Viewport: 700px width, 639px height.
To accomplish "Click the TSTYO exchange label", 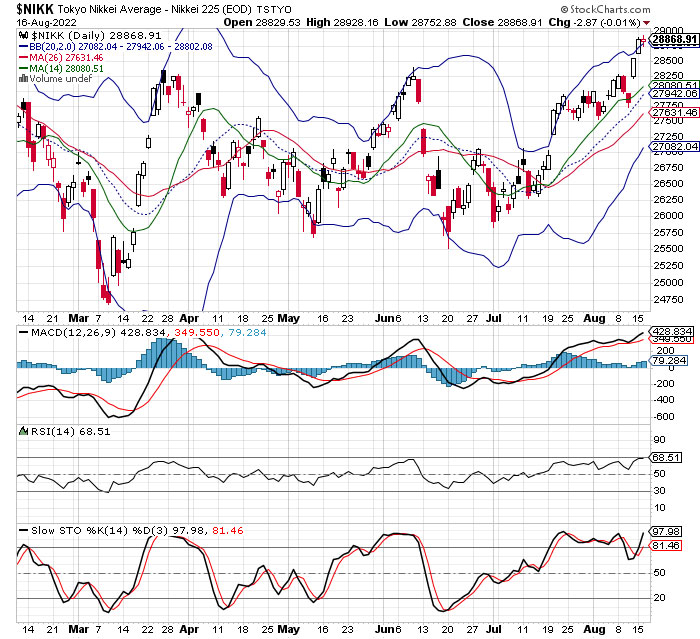I will pos(274,9).
